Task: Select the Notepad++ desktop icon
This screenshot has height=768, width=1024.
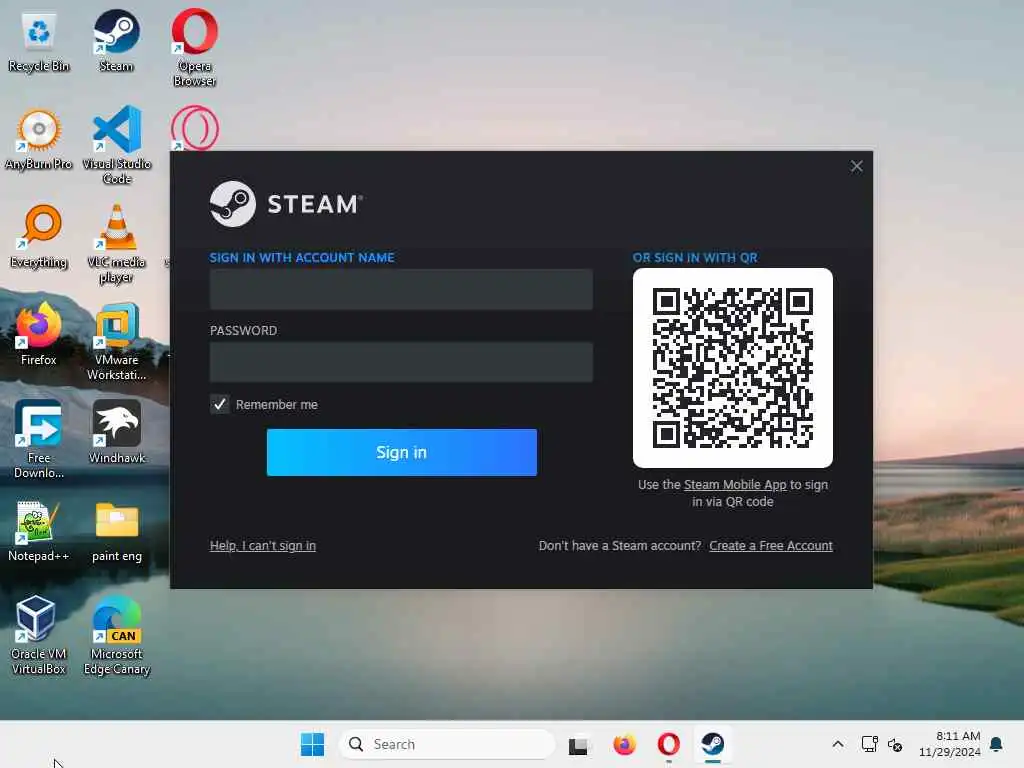Action: point(39,531)
